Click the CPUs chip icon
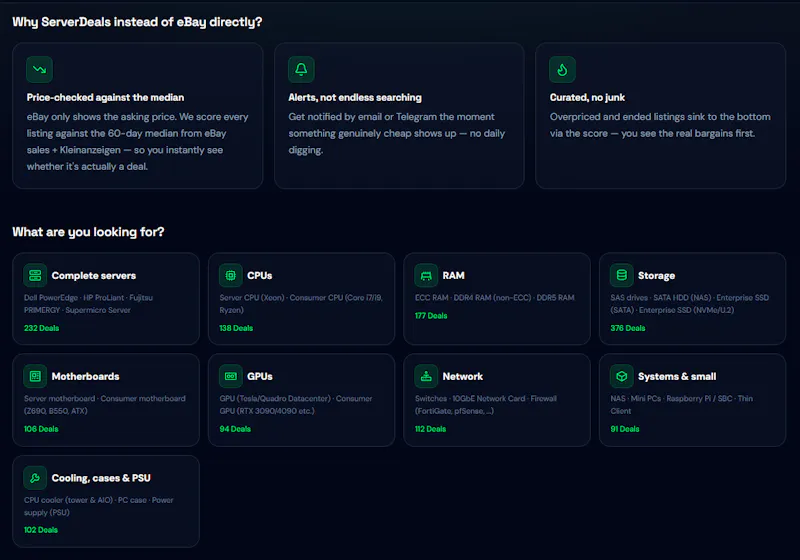 231,275
